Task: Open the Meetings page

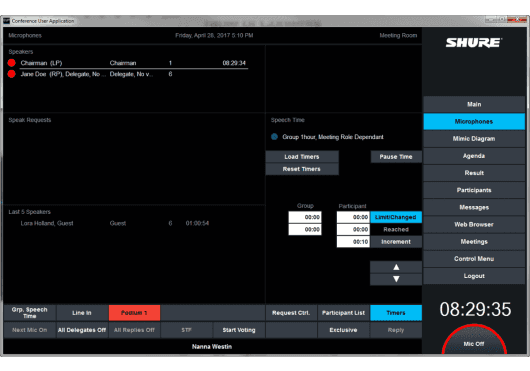Action: (474, 242)
